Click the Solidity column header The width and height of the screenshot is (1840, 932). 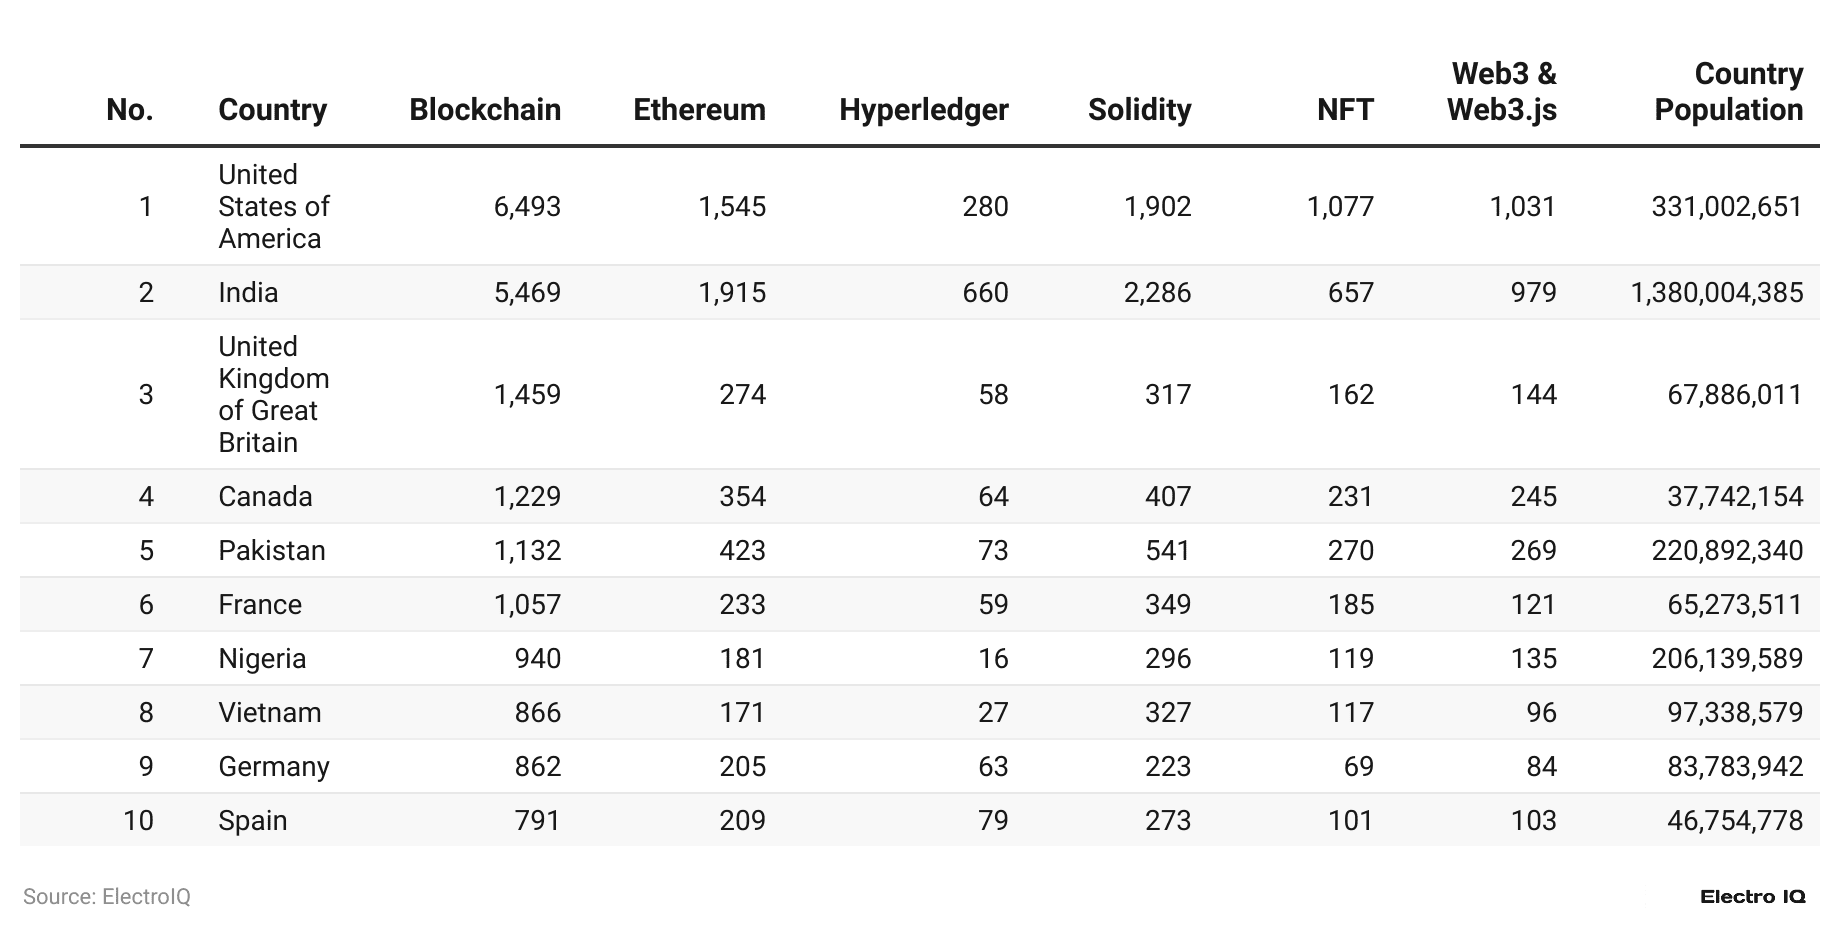tap(1139, 109)
